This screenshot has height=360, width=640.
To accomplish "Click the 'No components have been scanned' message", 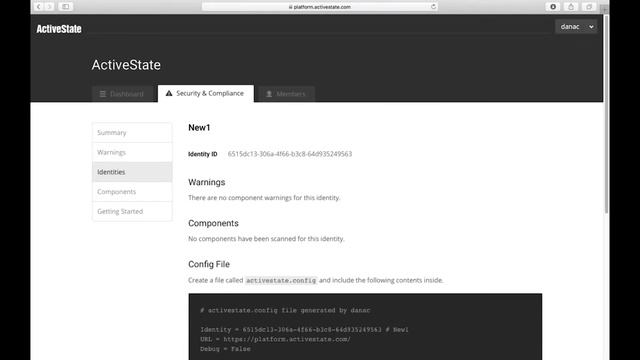I will tap(266, 239).
